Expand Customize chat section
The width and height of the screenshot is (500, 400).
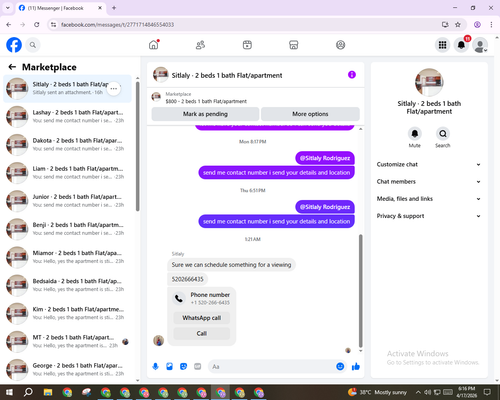tap(429, 164)
